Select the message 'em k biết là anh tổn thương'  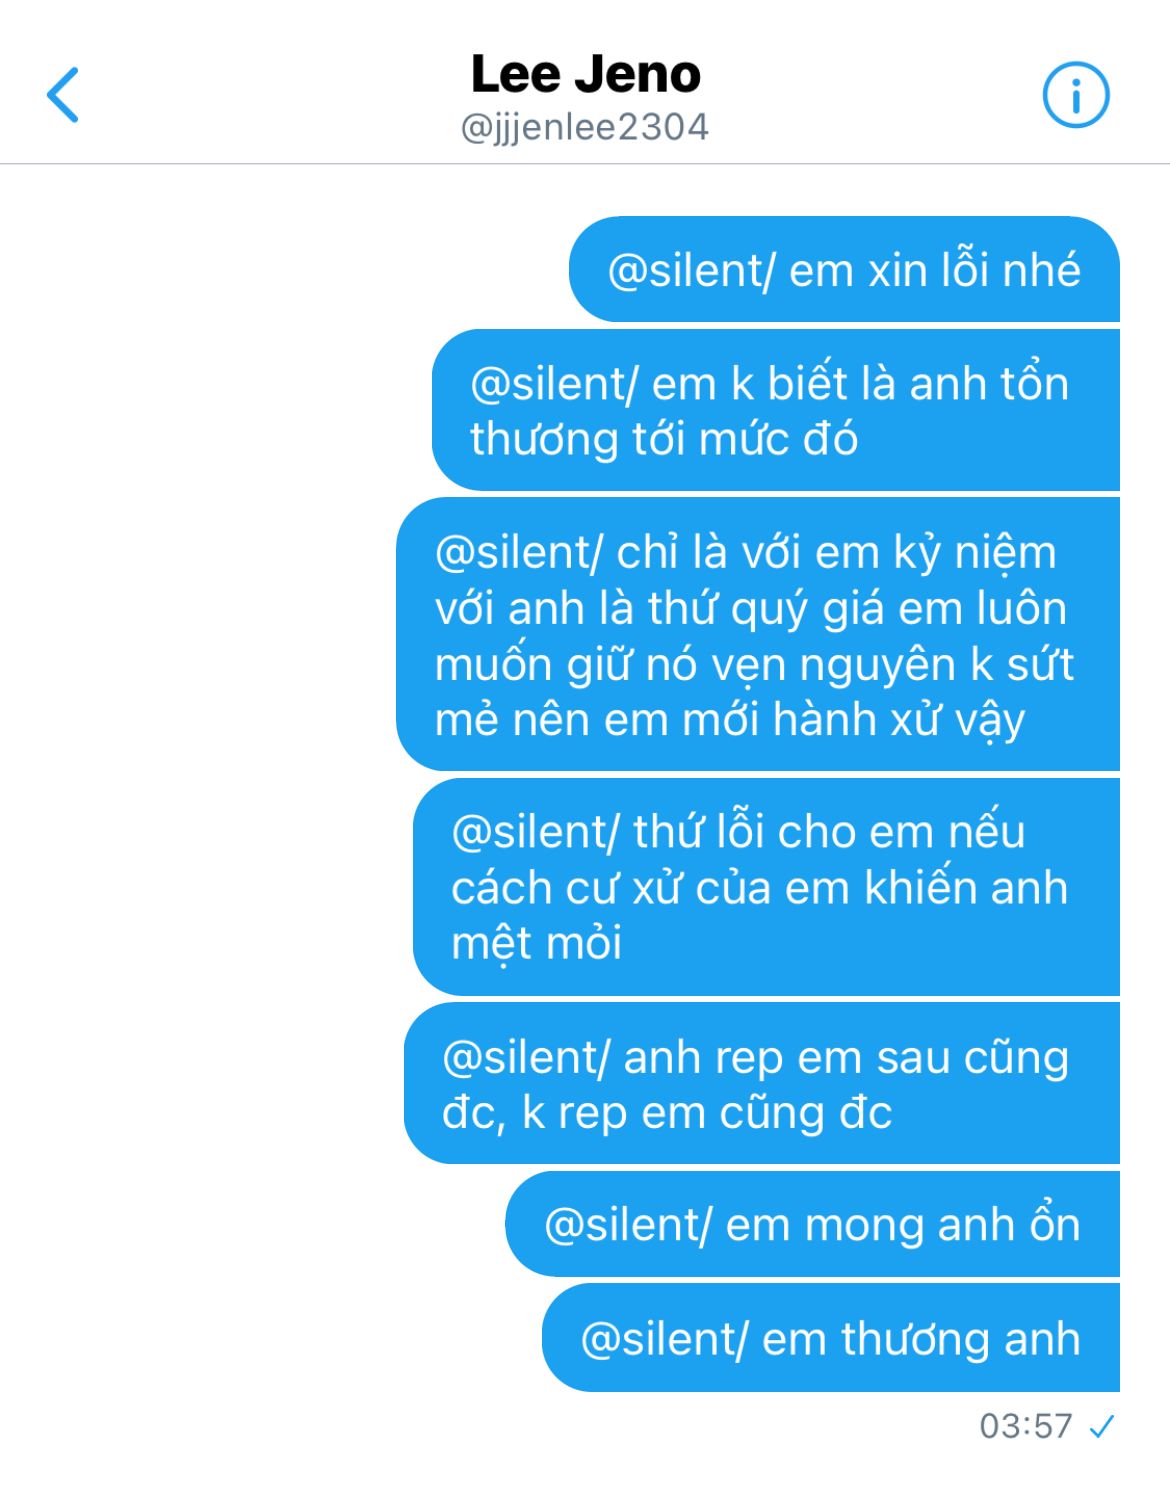(776, 410)
